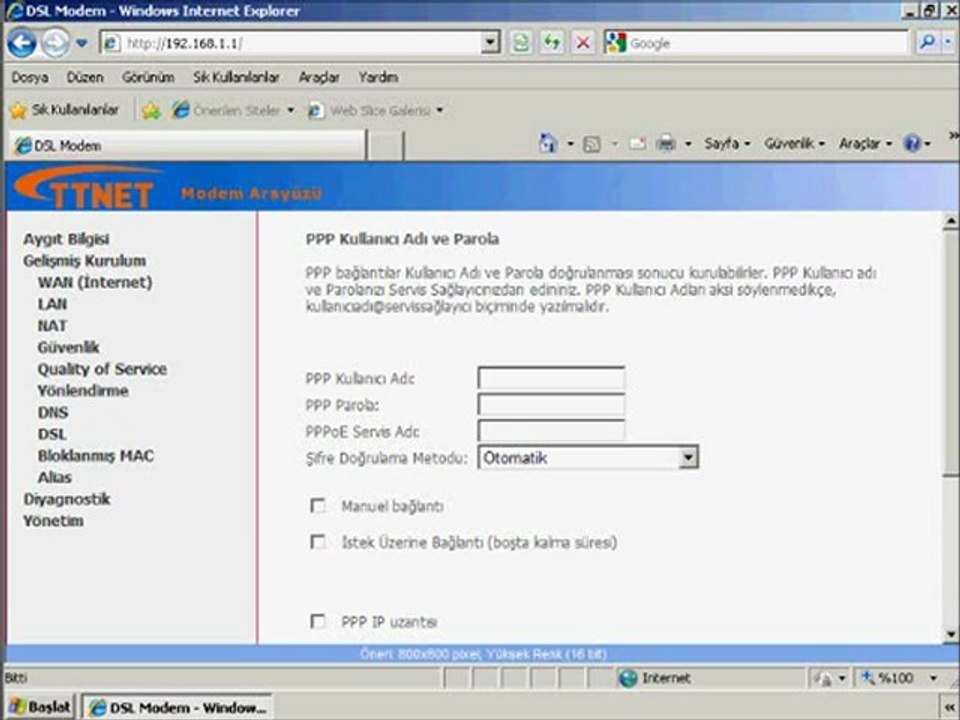The height and width of the screenshot is (720, 960).
Task: Open the Görünüm menu
Action: [148, 77]
